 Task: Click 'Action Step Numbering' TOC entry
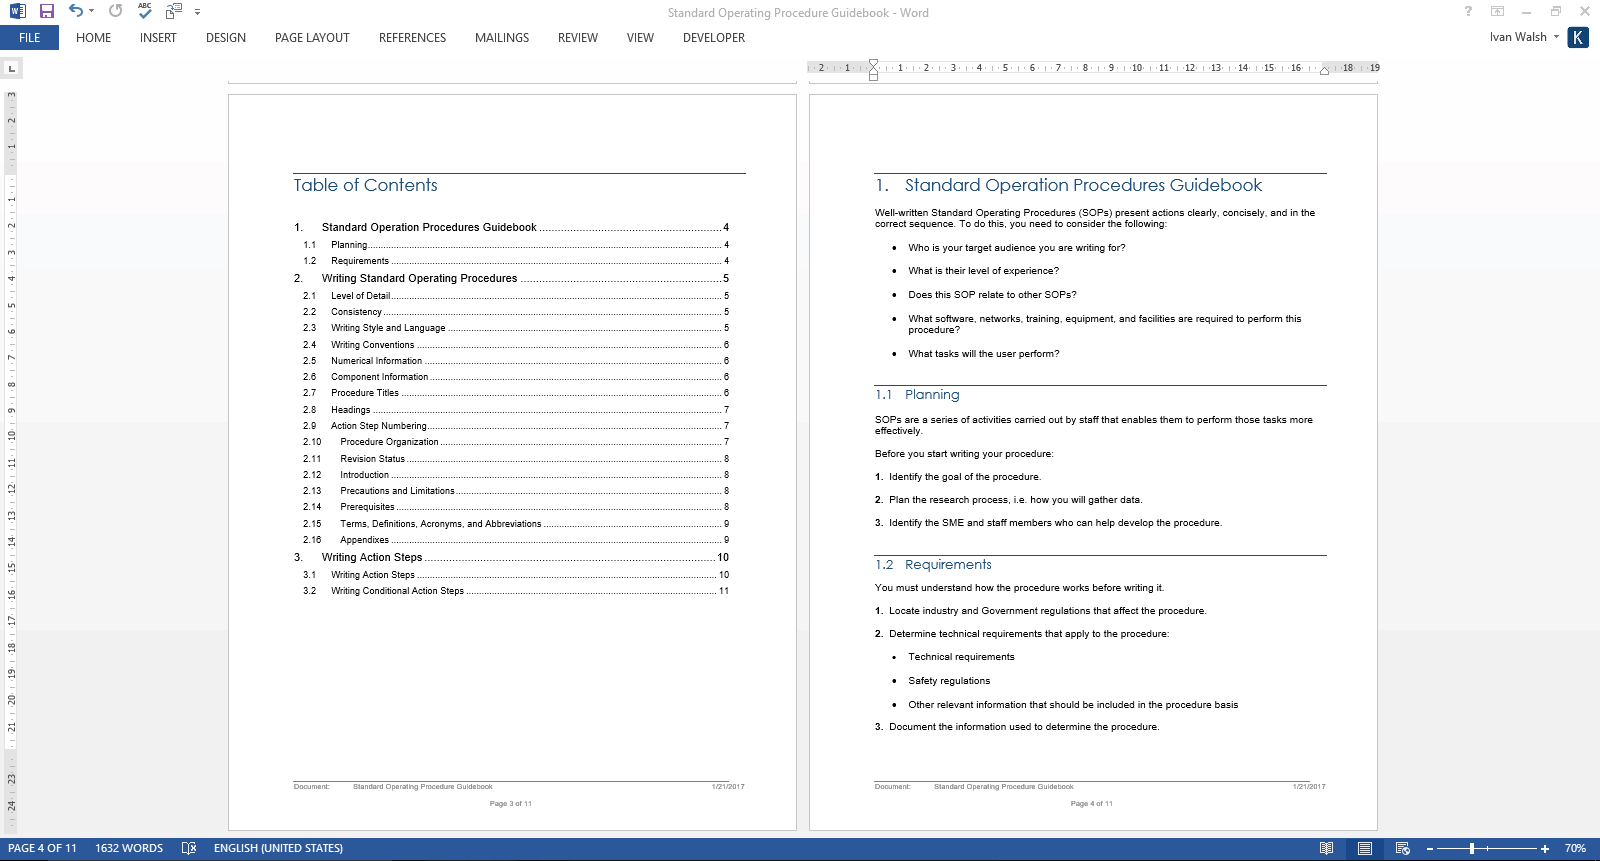pyautogui.click(x=378, y=426)
